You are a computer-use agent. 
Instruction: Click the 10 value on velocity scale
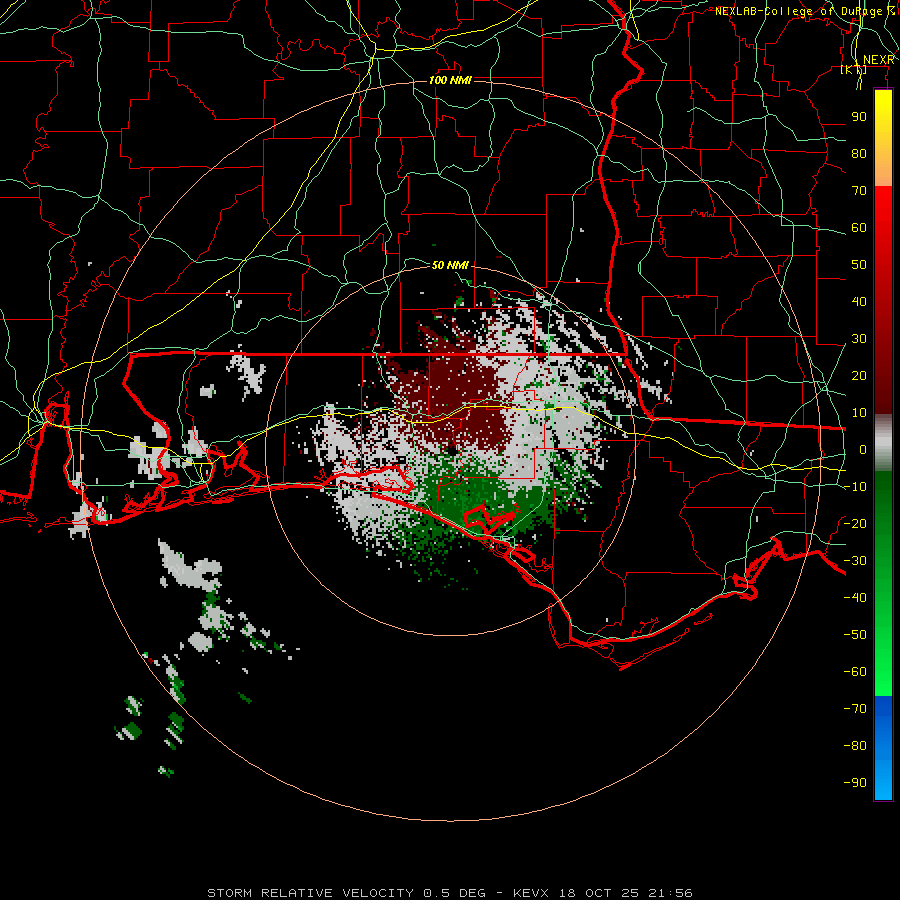(x=859, y=413)
